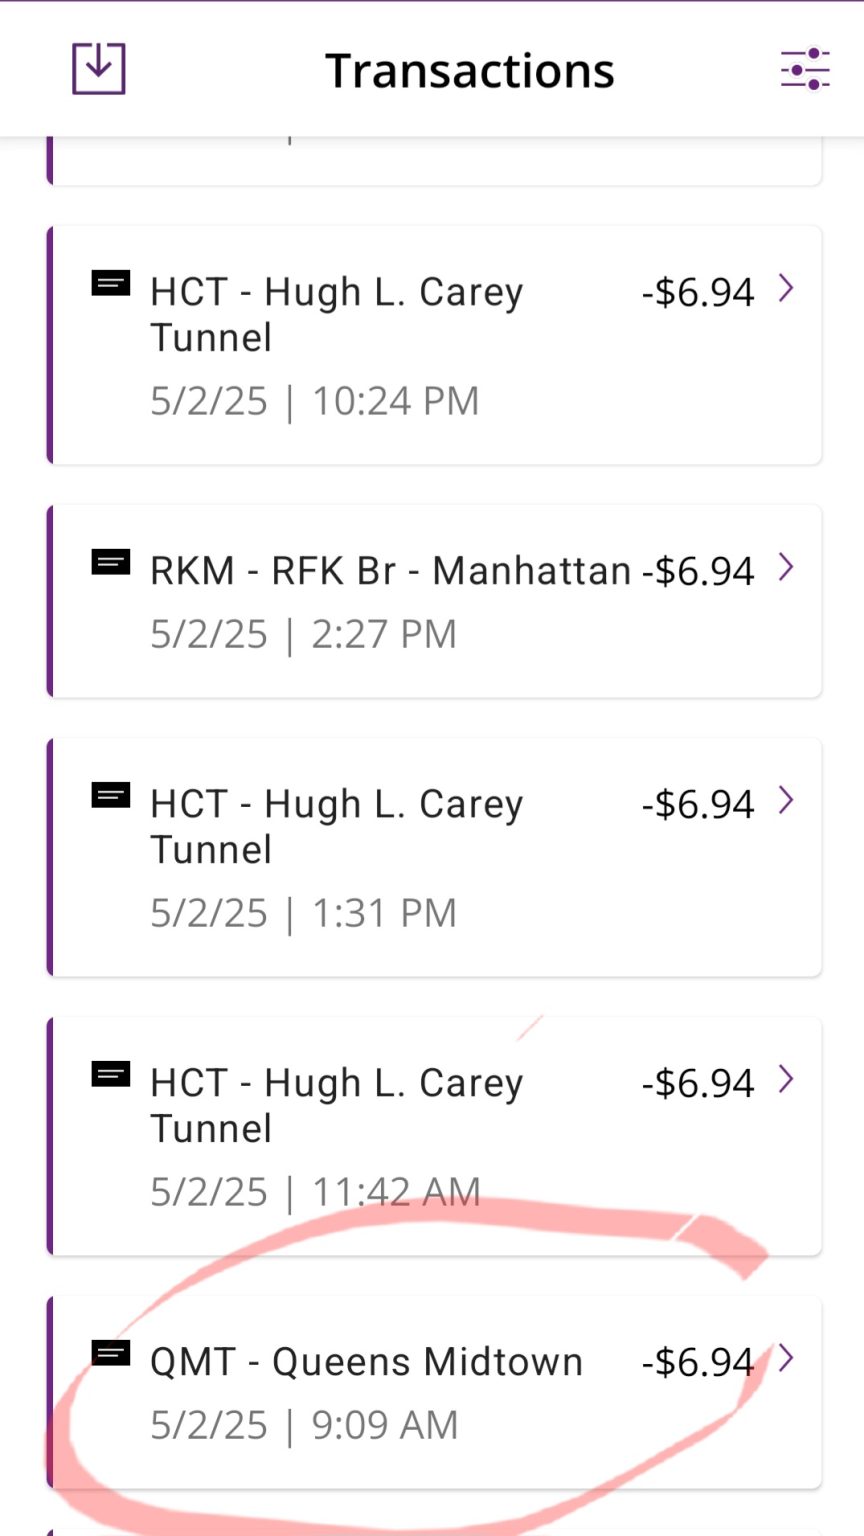
Task: Select the -$6.94 amount at 2:27 PM
Action: (698, 571)
